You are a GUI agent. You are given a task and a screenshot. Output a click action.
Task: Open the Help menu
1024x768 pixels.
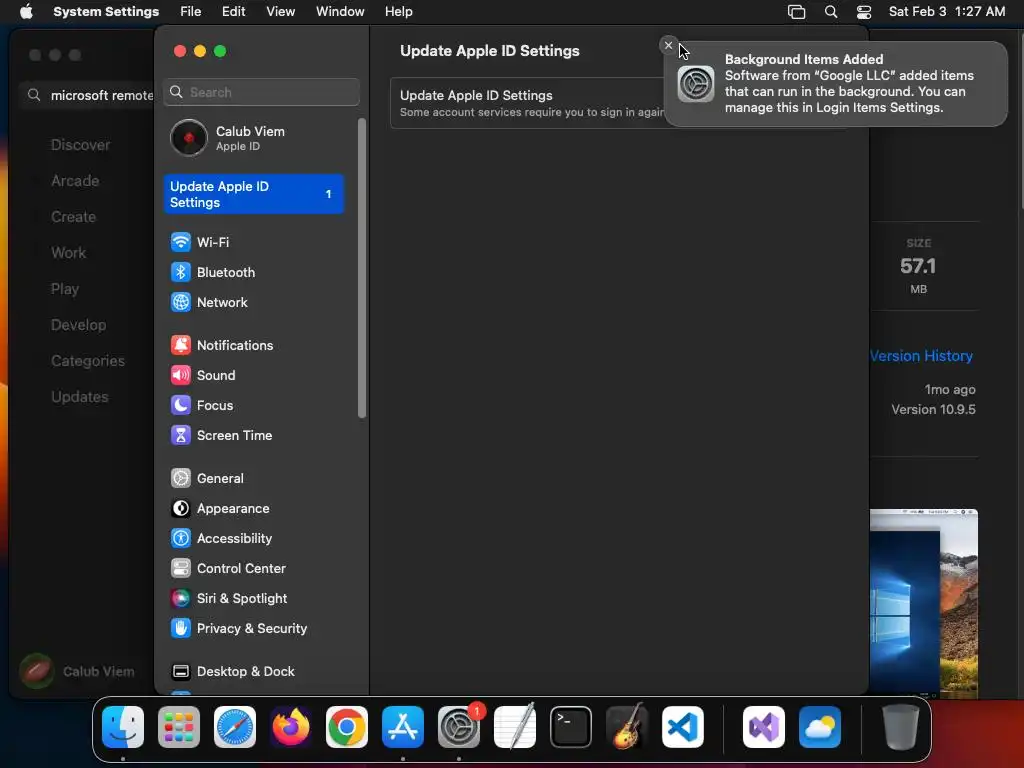(398, 12)
